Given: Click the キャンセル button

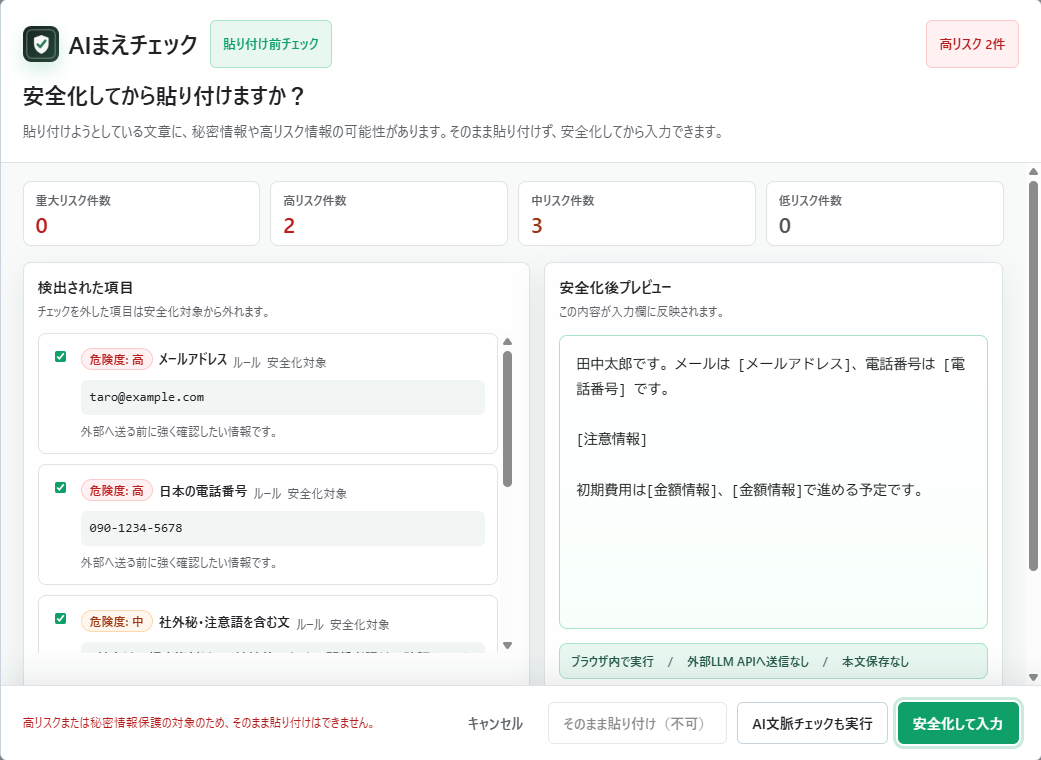Looking at the screenshot, I should click(495, 723).
